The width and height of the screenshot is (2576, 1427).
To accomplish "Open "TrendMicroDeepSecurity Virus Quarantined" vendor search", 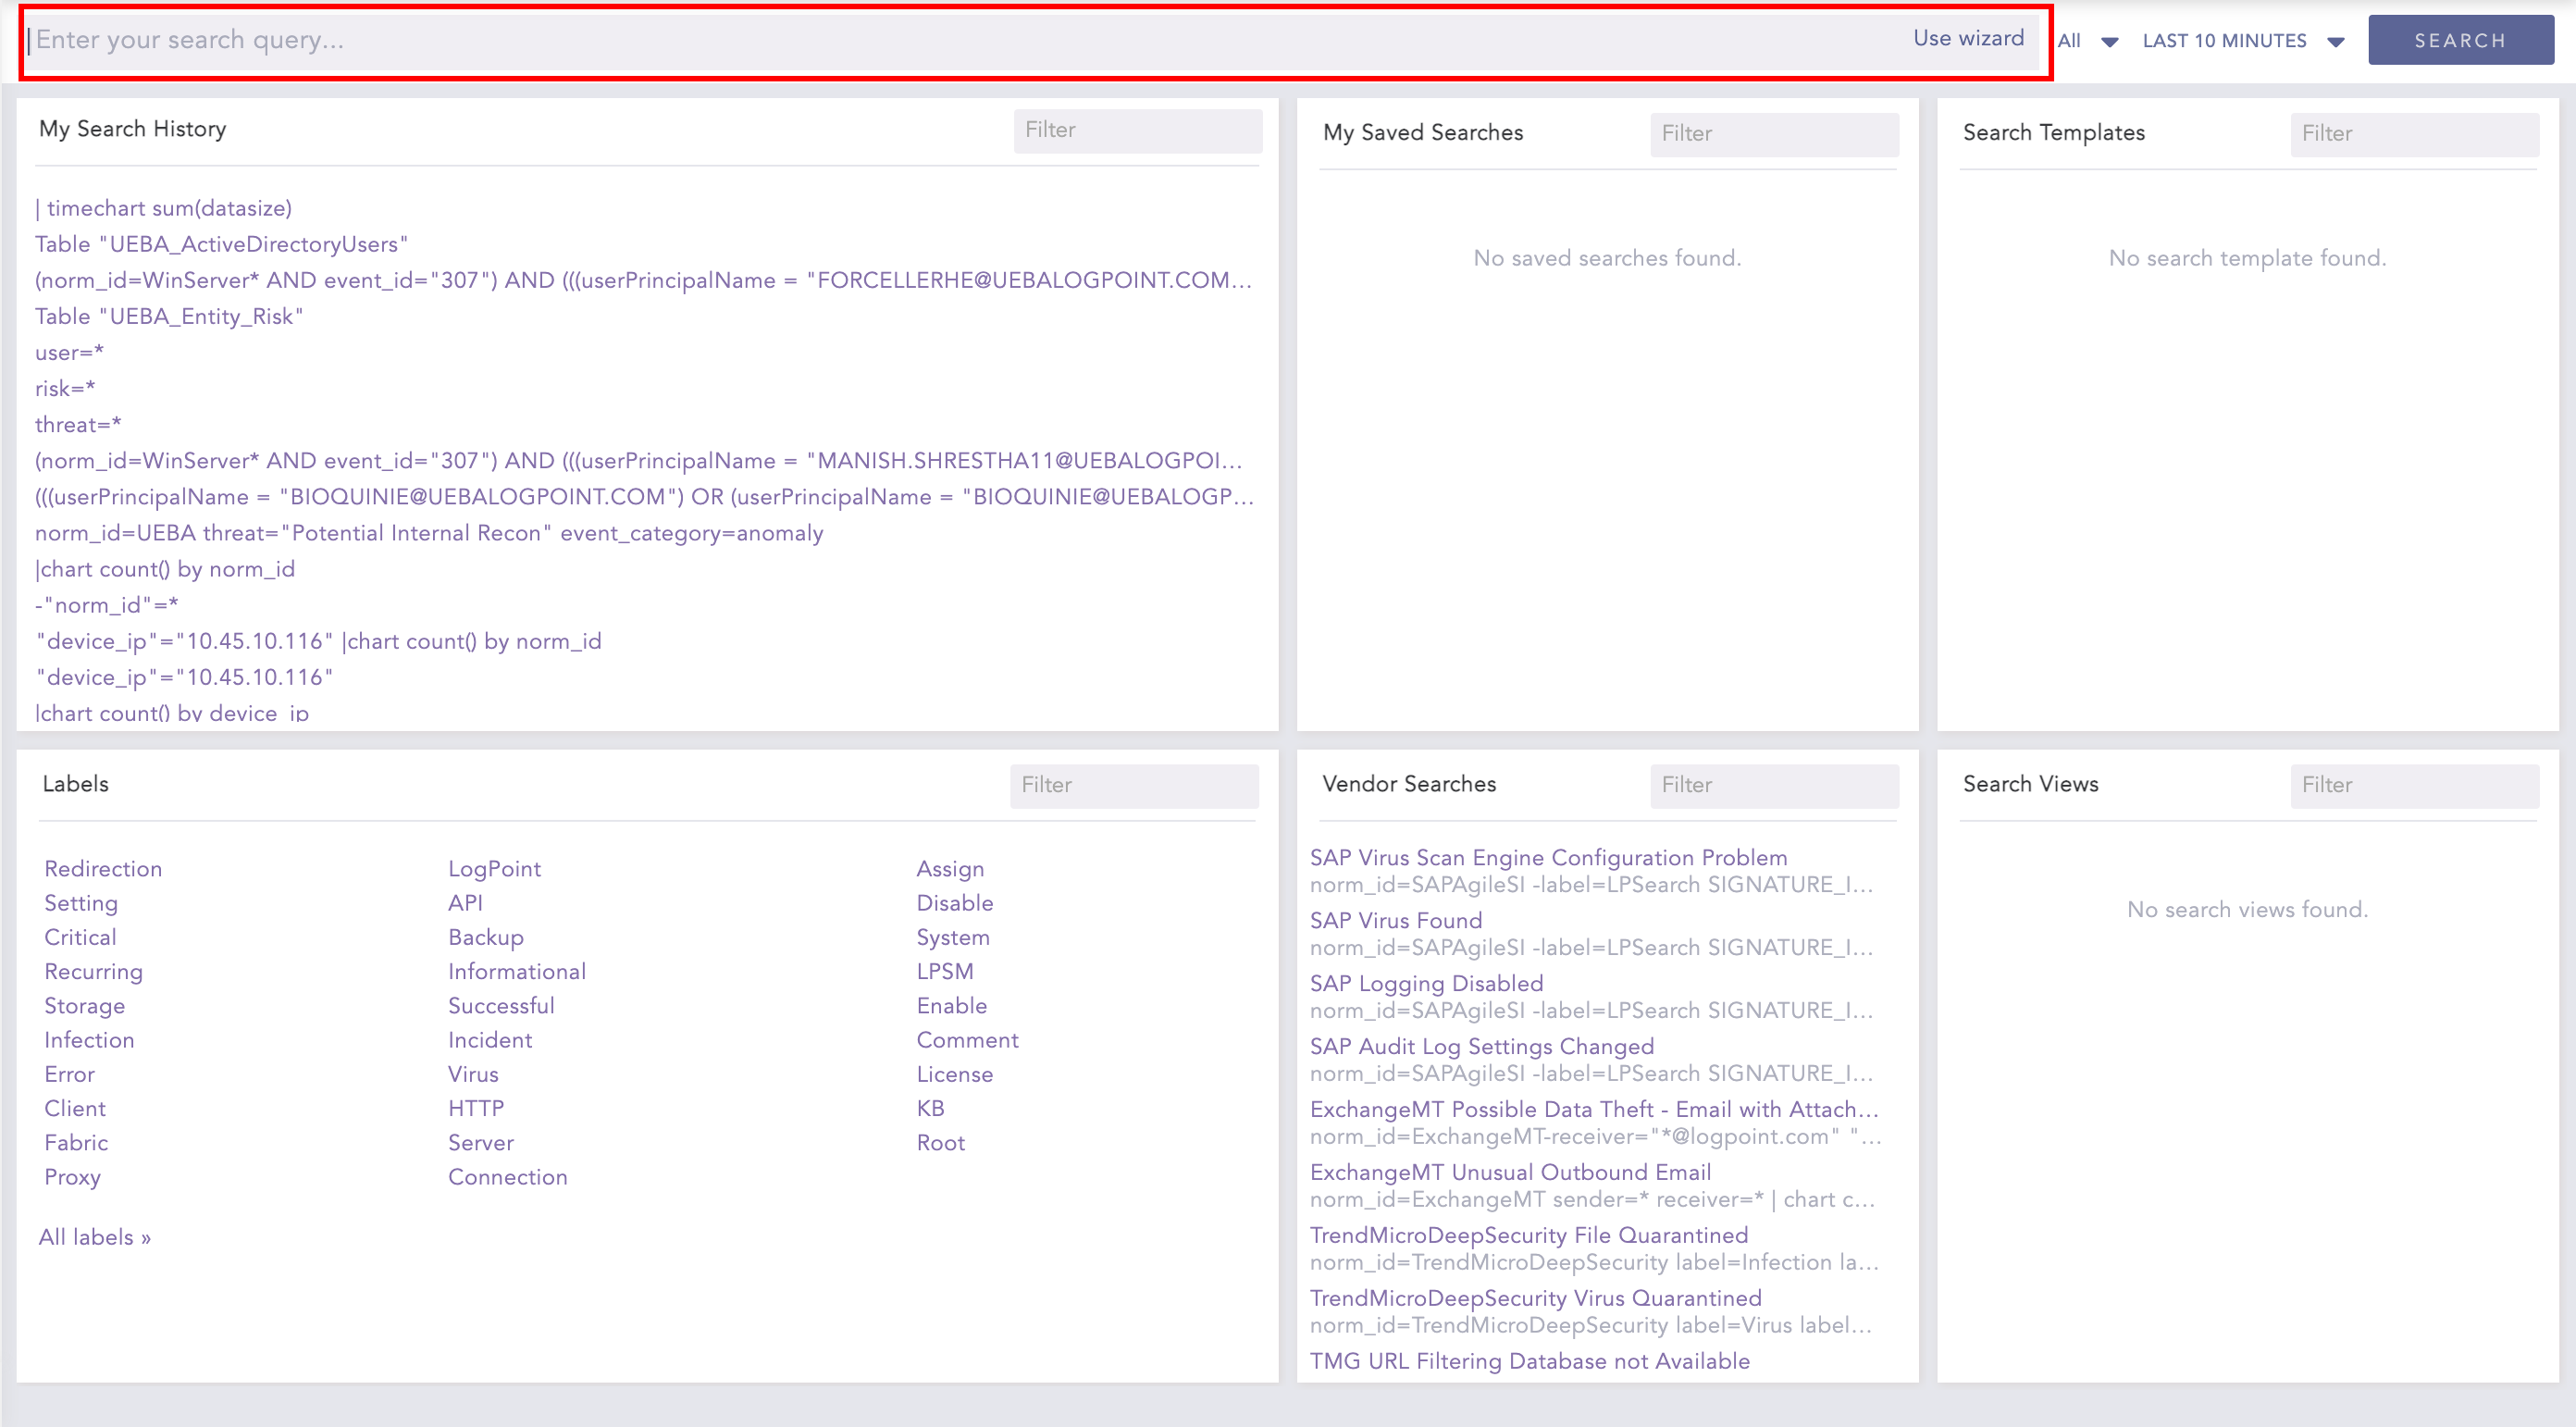I will [1535, 1297].
